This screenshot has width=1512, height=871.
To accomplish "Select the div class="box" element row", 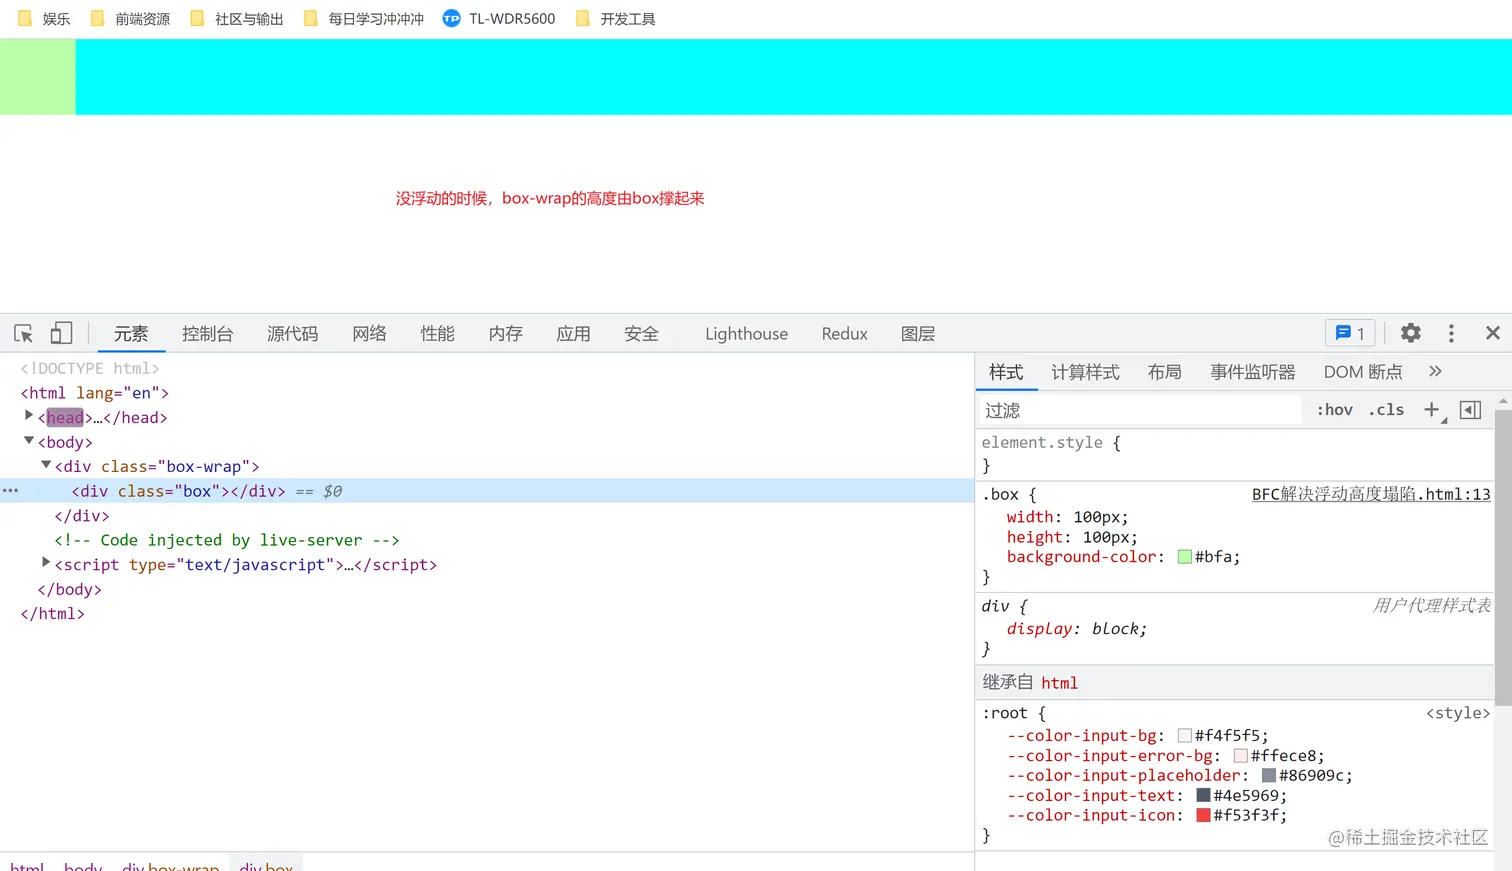I will [487, 491].
